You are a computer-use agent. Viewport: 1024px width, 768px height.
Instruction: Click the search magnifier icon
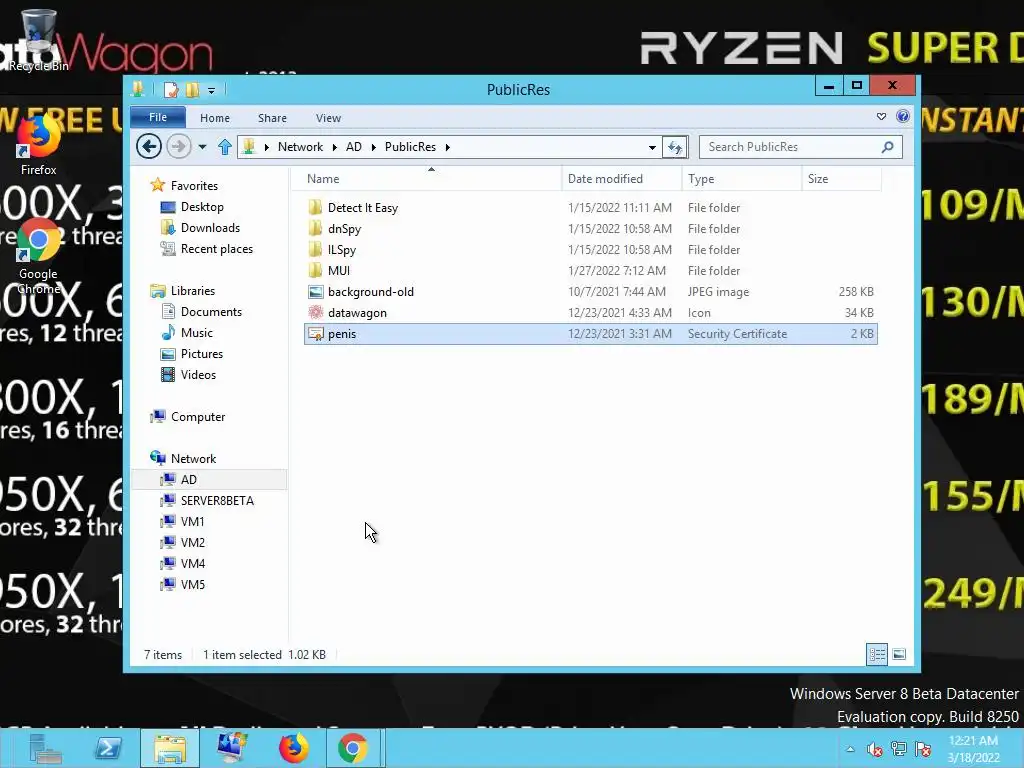point(888,147)
